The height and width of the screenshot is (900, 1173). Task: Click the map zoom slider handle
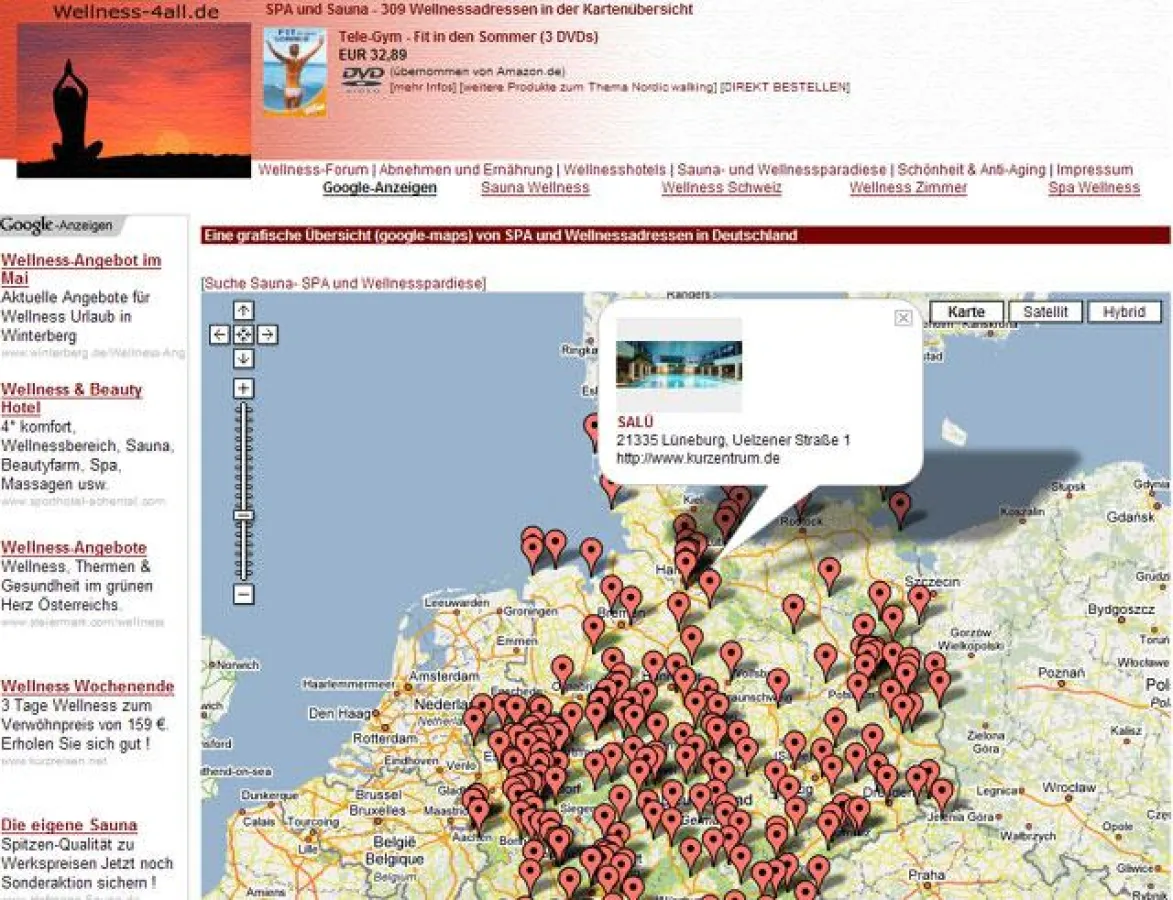pyautogui.click(x=243, y=514)
